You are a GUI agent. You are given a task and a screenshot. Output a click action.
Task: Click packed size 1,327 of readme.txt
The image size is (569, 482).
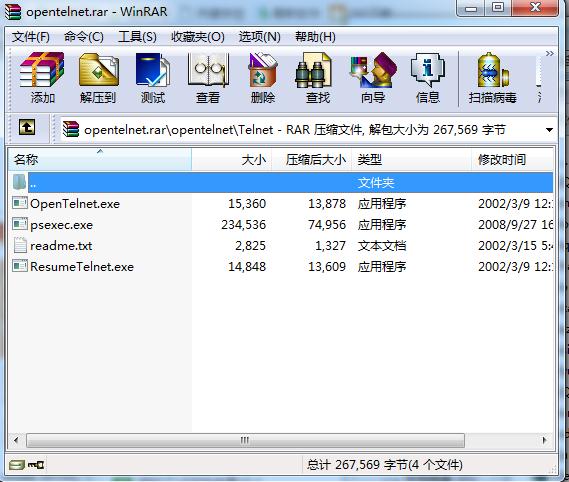click(330, 246)
